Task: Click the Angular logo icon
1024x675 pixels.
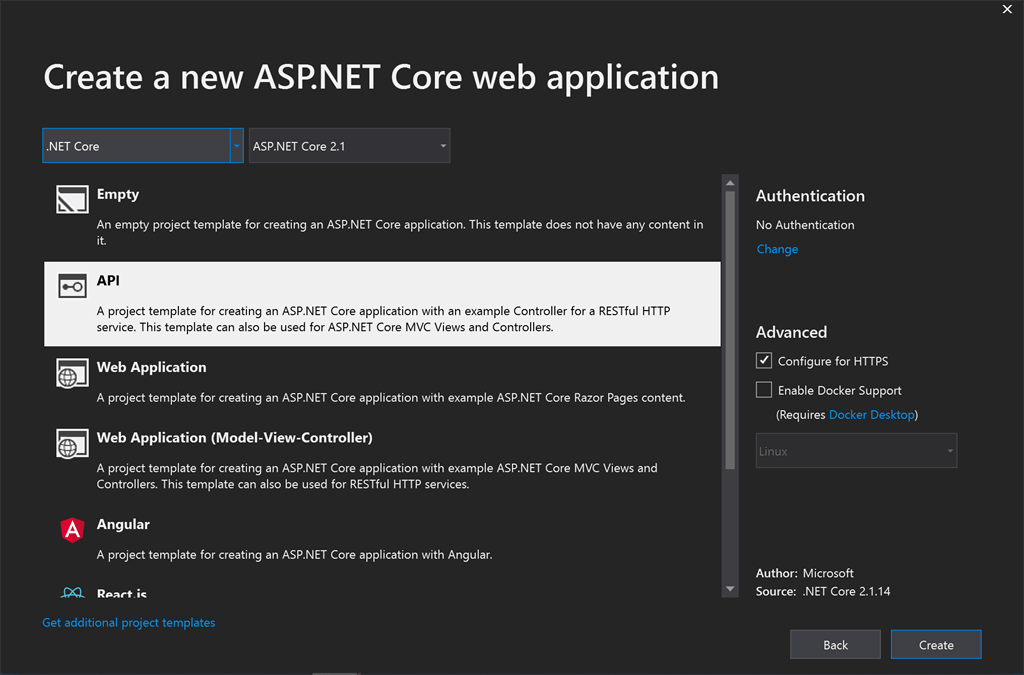Action: coord(72,531)
